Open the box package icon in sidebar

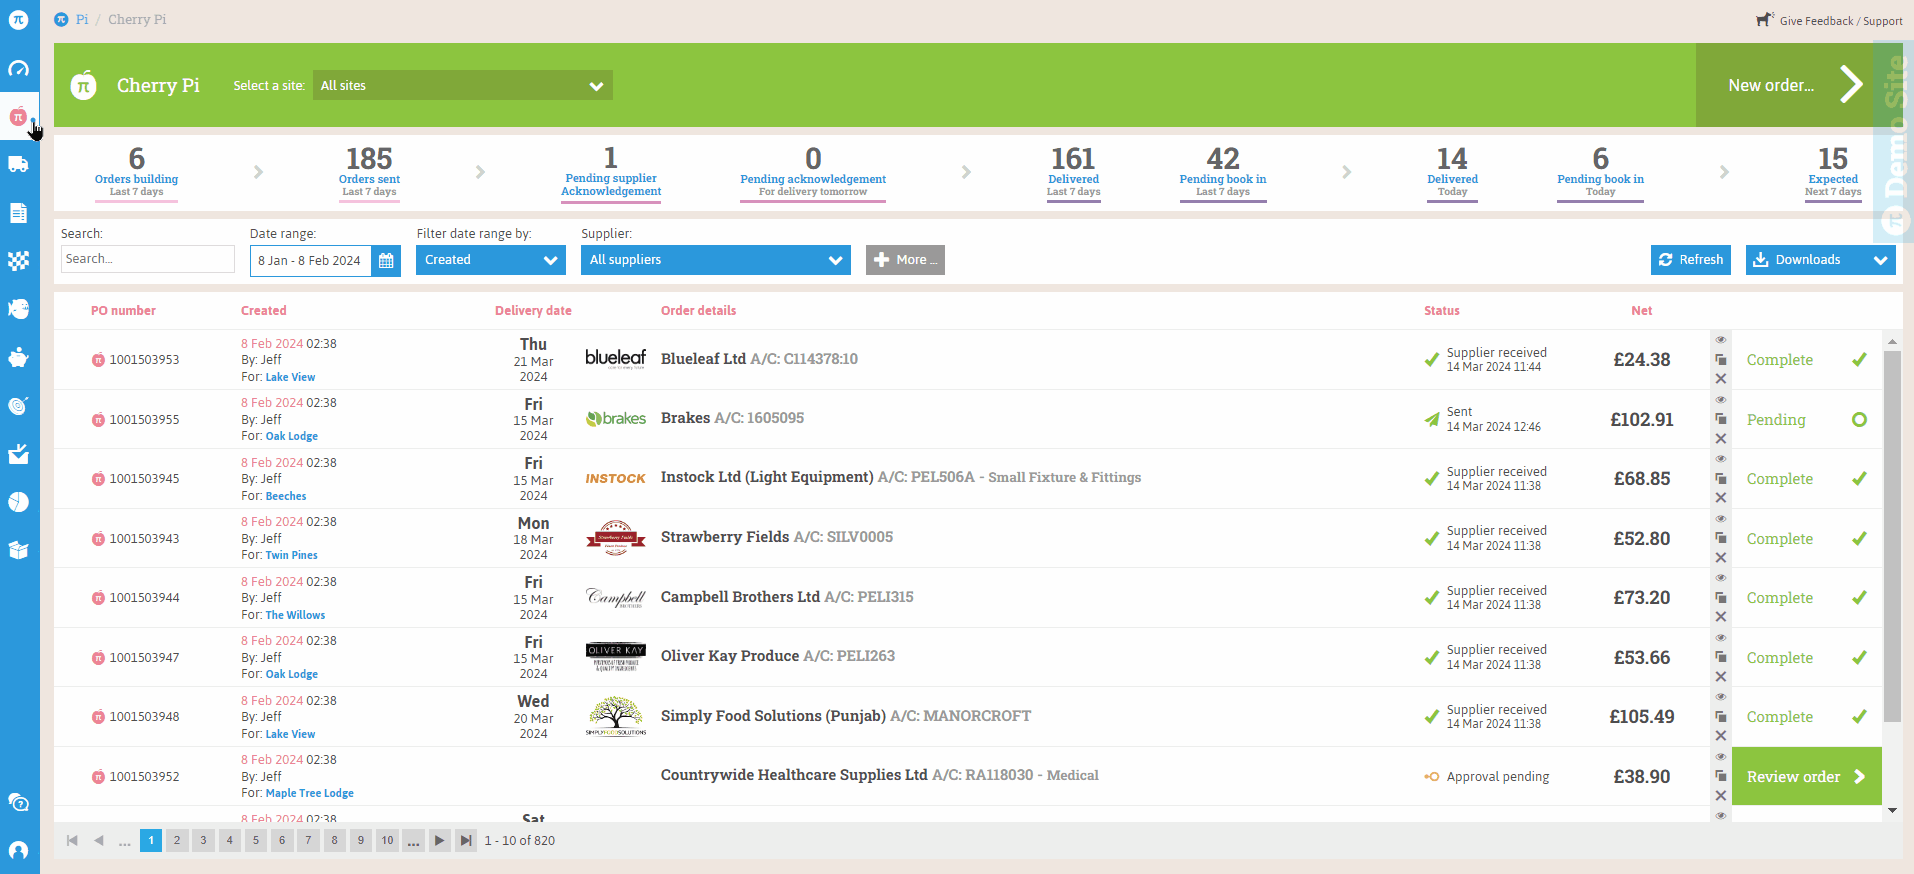pos(19,550)
